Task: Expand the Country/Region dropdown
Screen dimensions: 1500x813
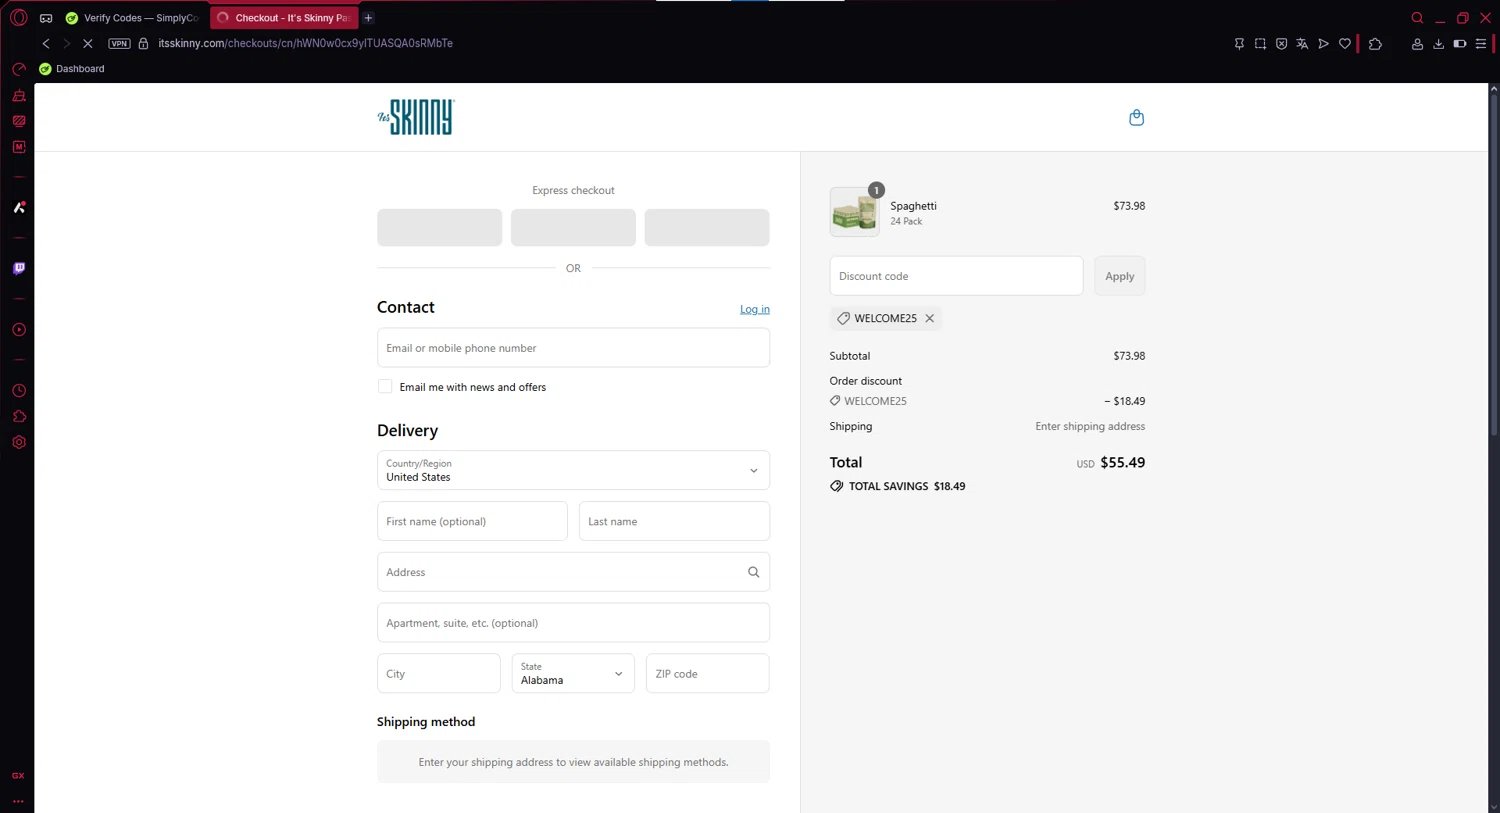Action: click(x=573, y=470)
